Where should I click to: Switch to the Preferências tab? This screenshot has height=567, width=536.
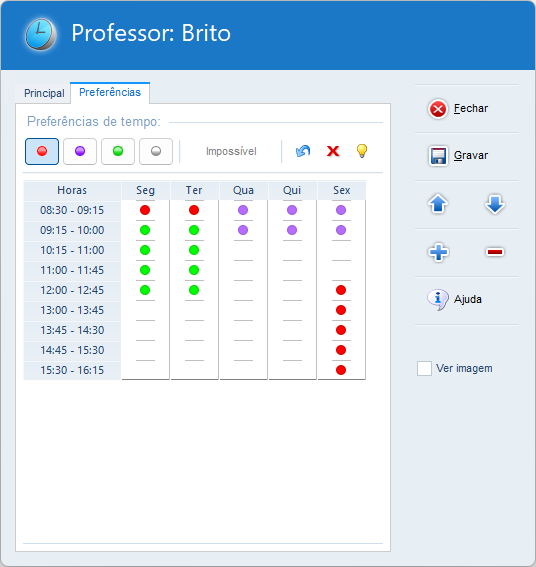click(x=110, y=93)
